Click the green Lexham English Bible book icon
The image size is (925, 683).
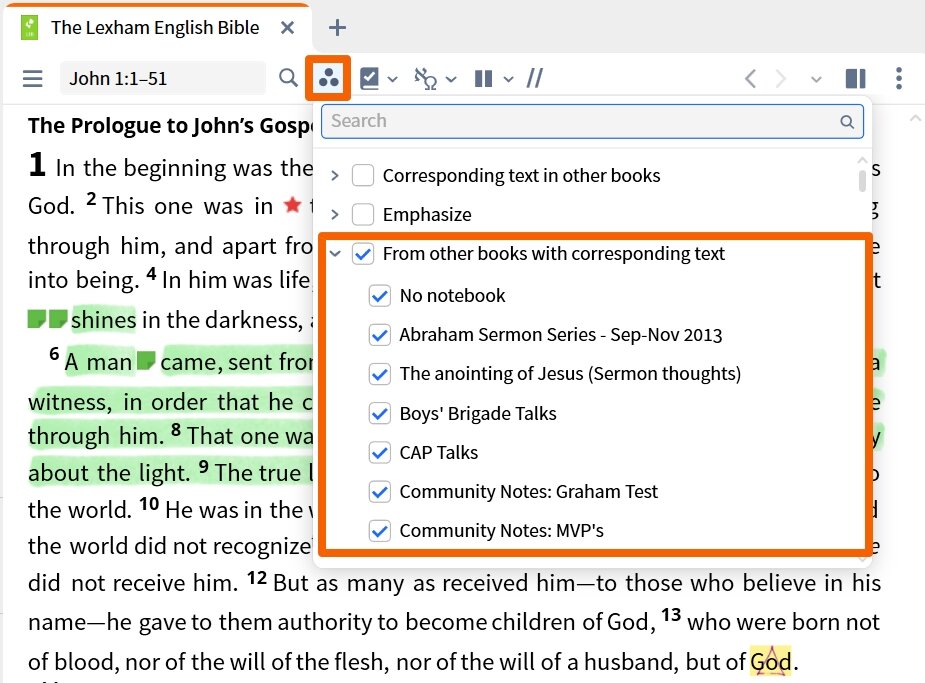pyautogui.click(x=29, y=28)
